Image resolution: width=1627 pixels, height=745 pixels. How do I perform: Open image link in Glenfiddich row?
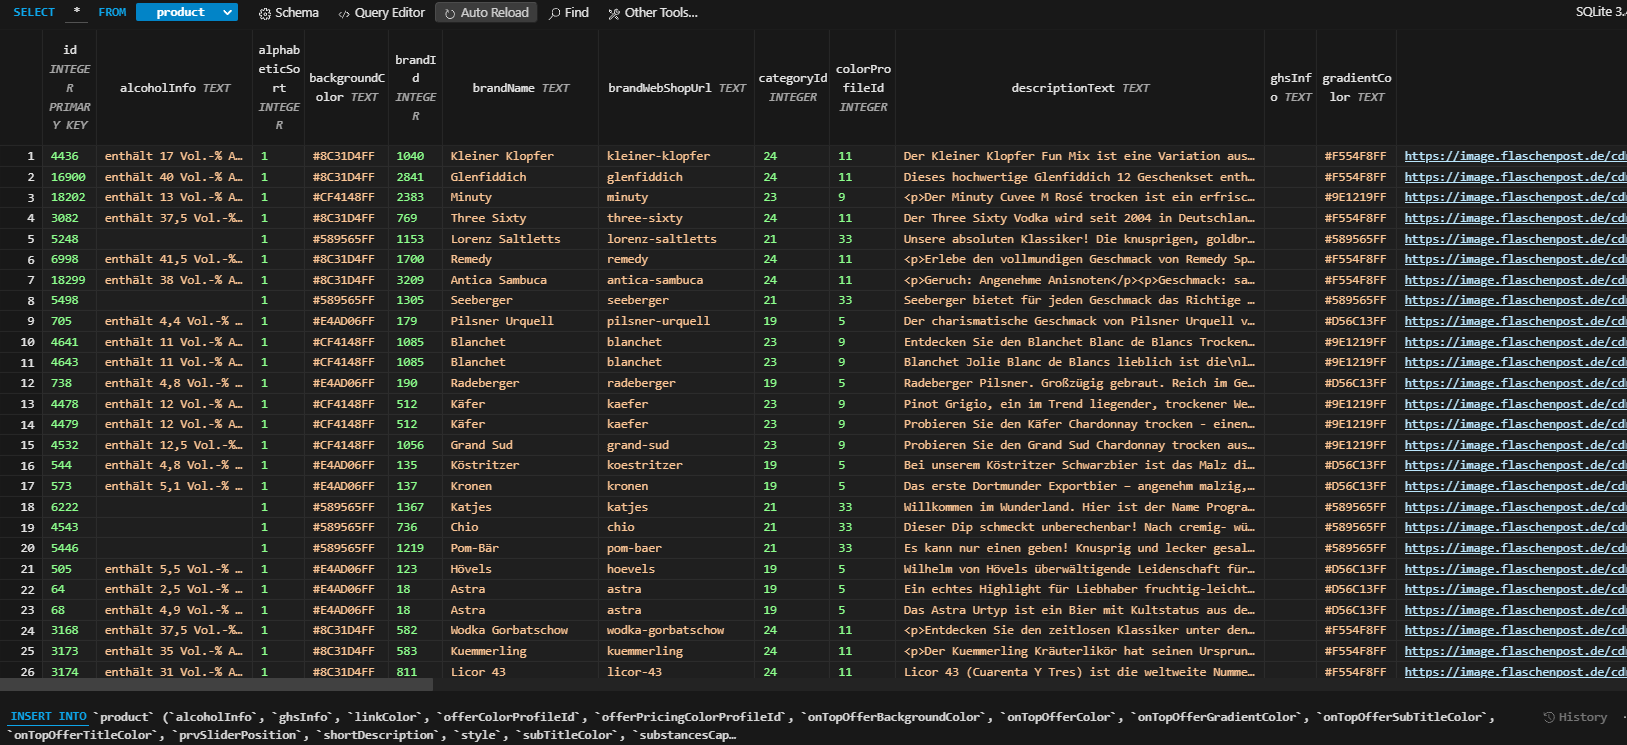tap(1515, 177)
